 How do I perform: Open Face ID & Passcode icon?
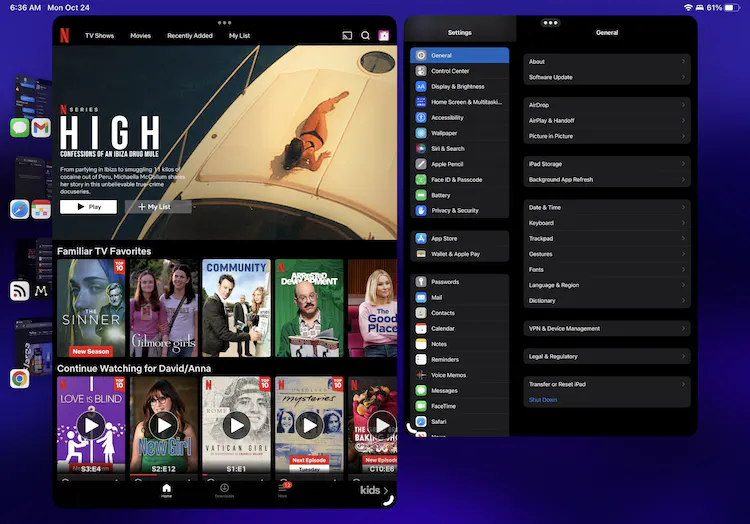tap(421, 179)
